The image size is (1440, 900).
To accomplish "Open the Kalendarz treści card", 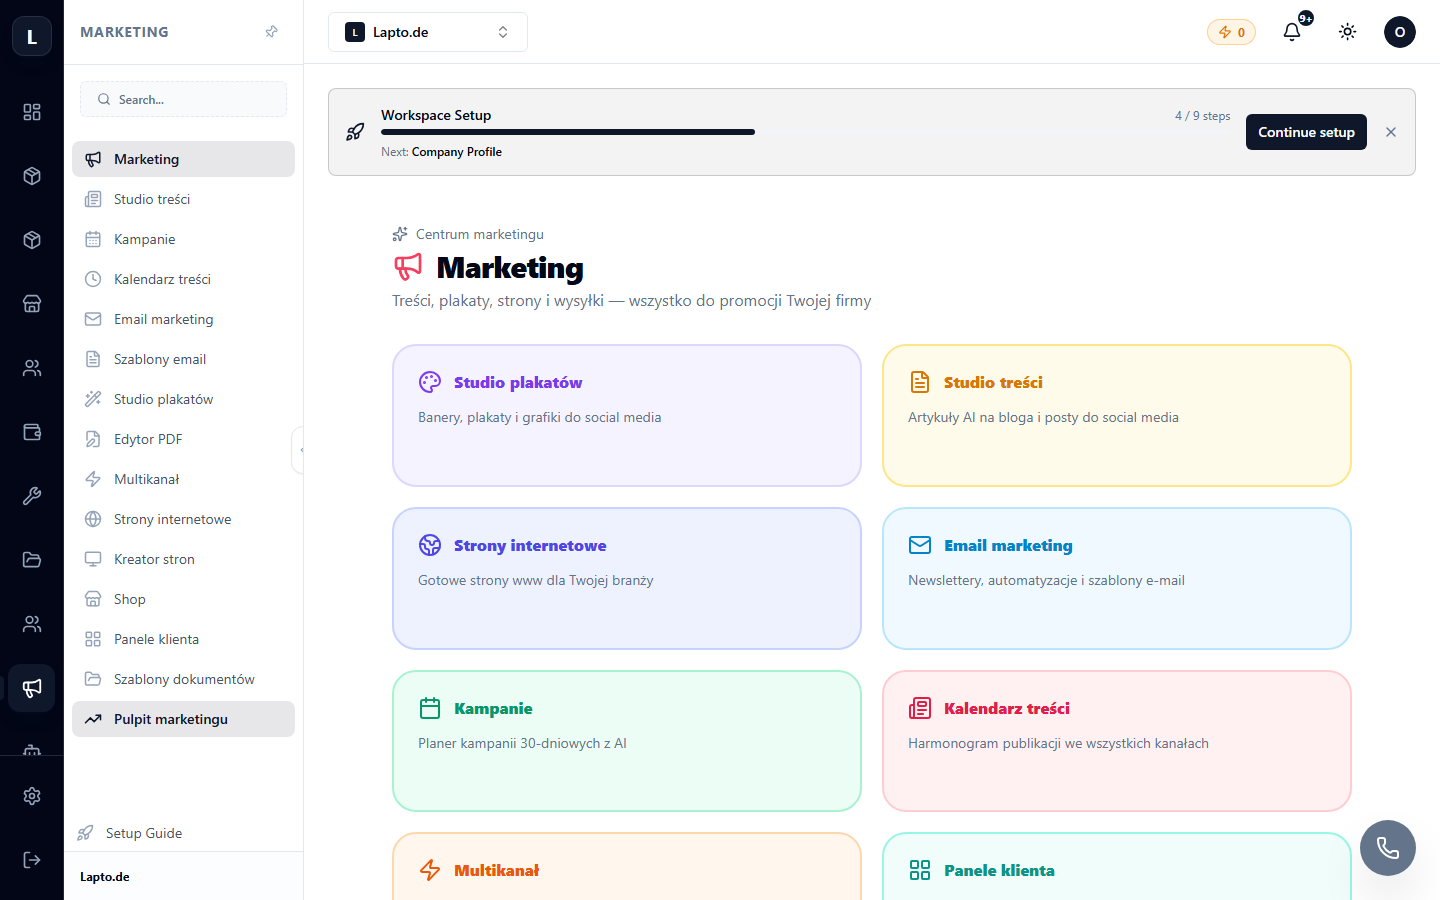I will pos(1117,741).
